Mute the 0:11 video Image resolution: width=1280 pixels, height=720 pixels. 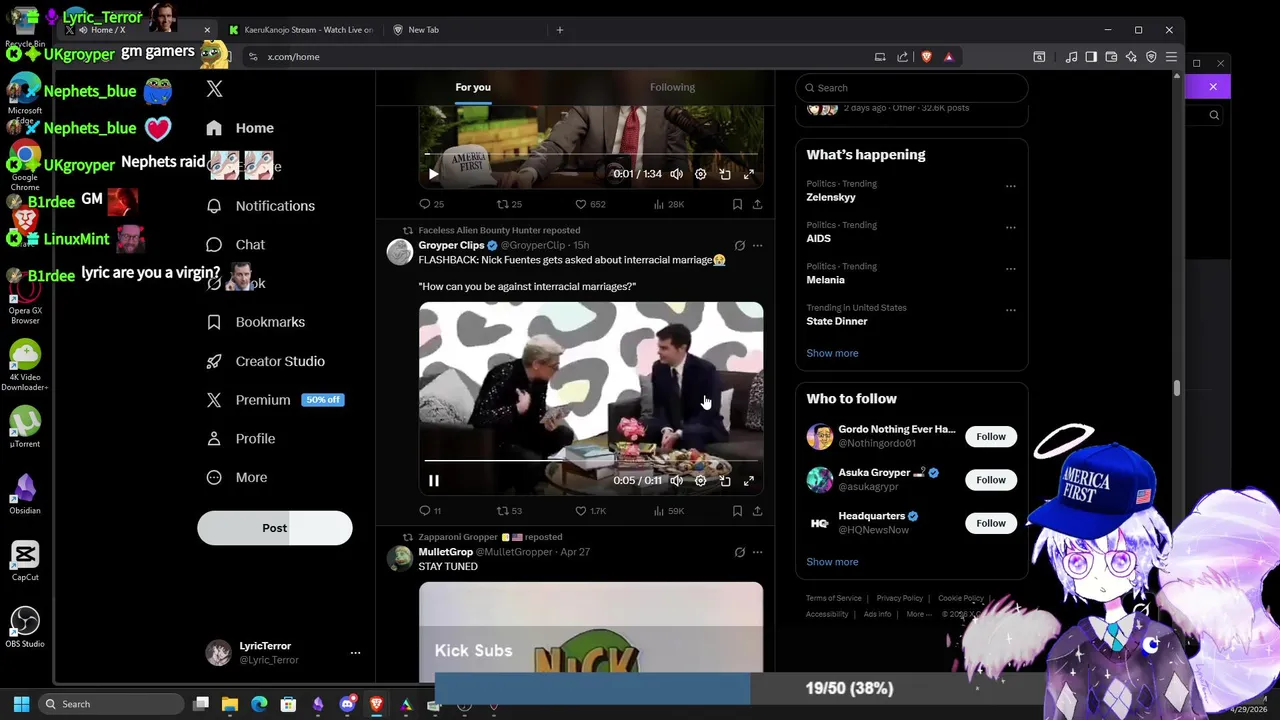coord(676,481)
